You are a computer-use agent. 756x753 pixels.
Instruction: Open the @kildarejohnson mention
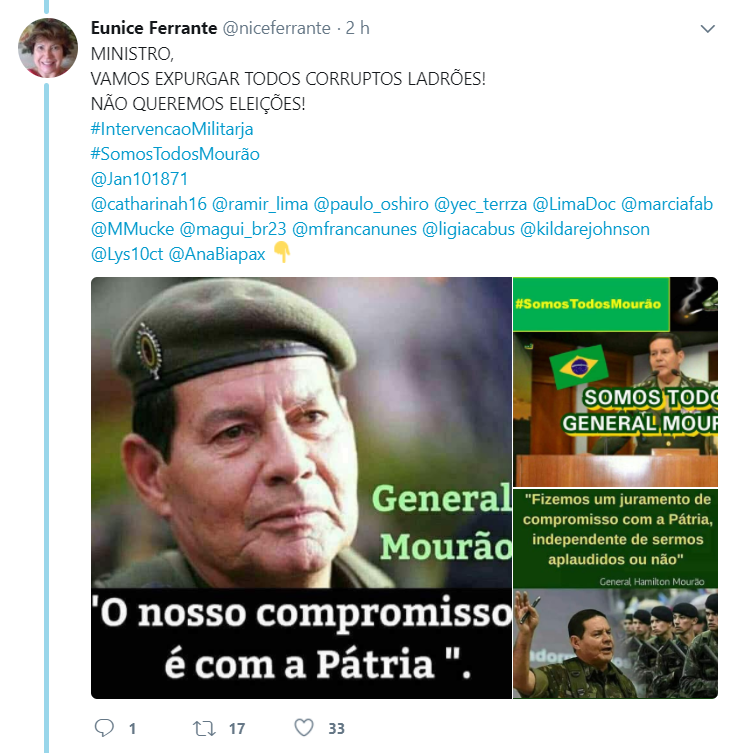585,229
